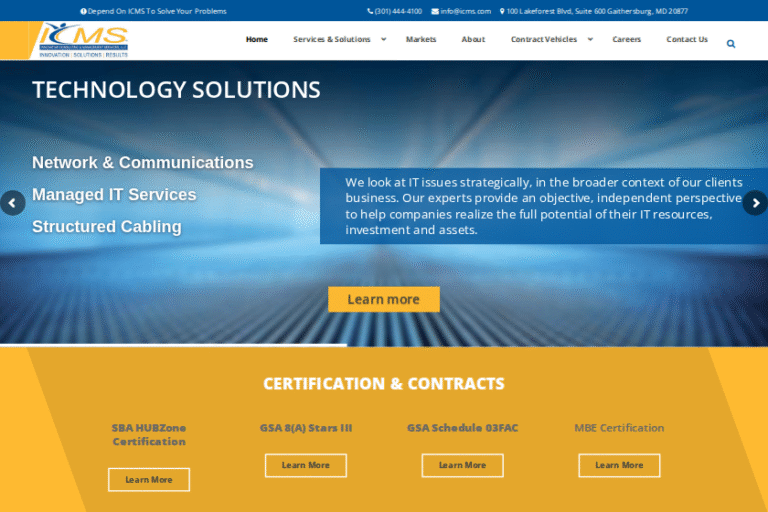Click the ICMS logo
Viewport: 768px width, 512px height.
click(x=82, y=40)
